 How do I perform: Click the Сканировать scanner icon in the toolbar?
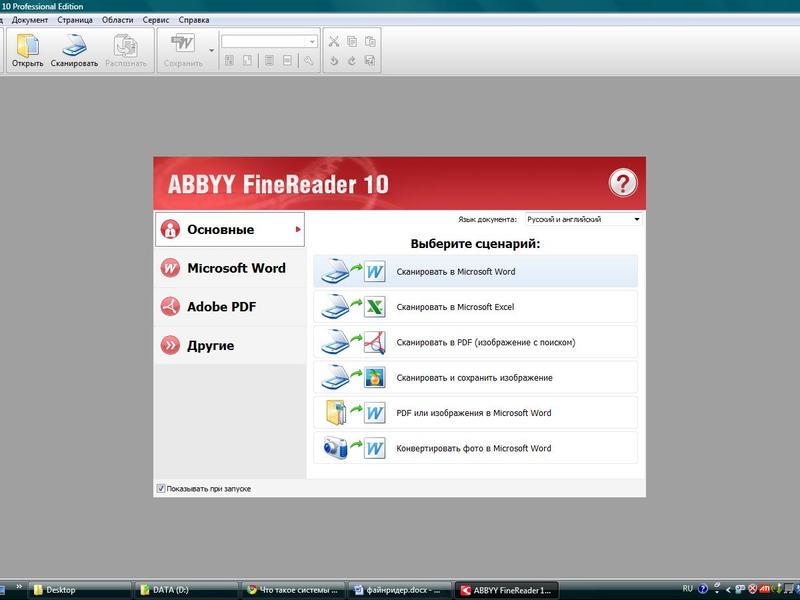pos(74,45)
